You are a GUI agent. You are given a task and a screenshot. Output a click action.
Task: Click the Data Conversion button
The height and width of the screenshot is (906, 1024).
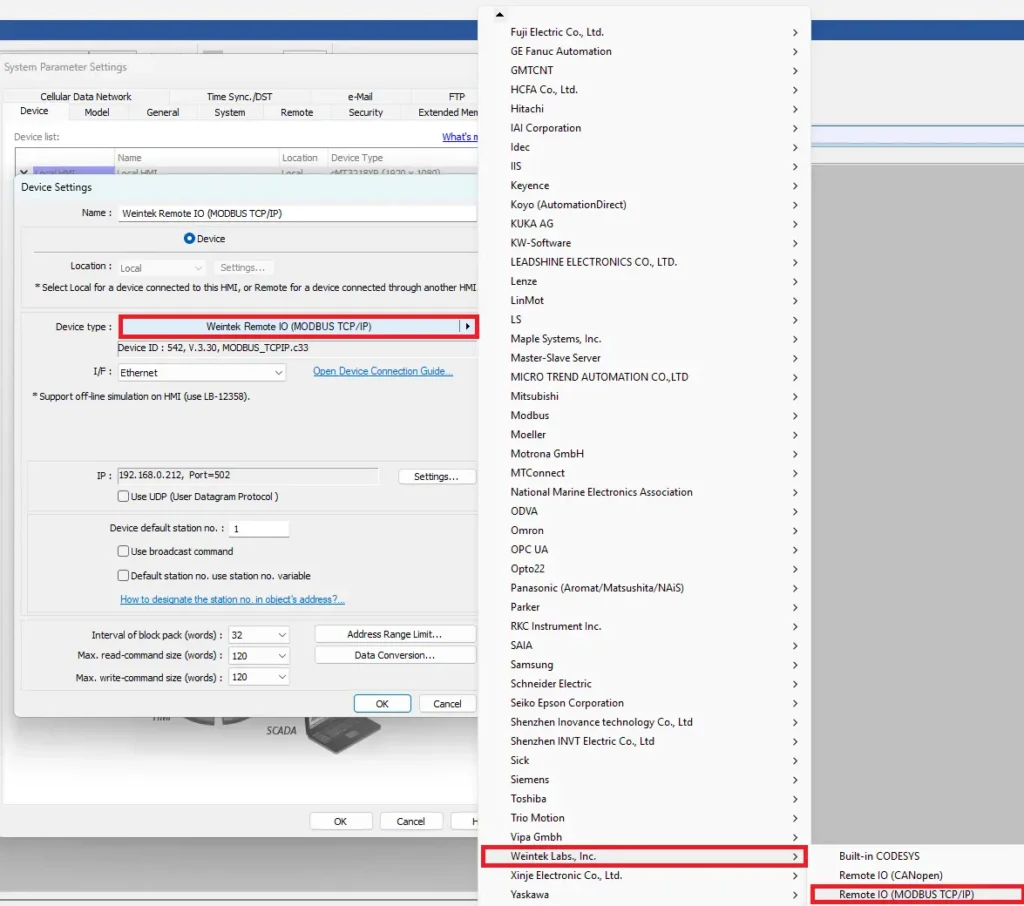pyautogui.click(x=394, y=655)
